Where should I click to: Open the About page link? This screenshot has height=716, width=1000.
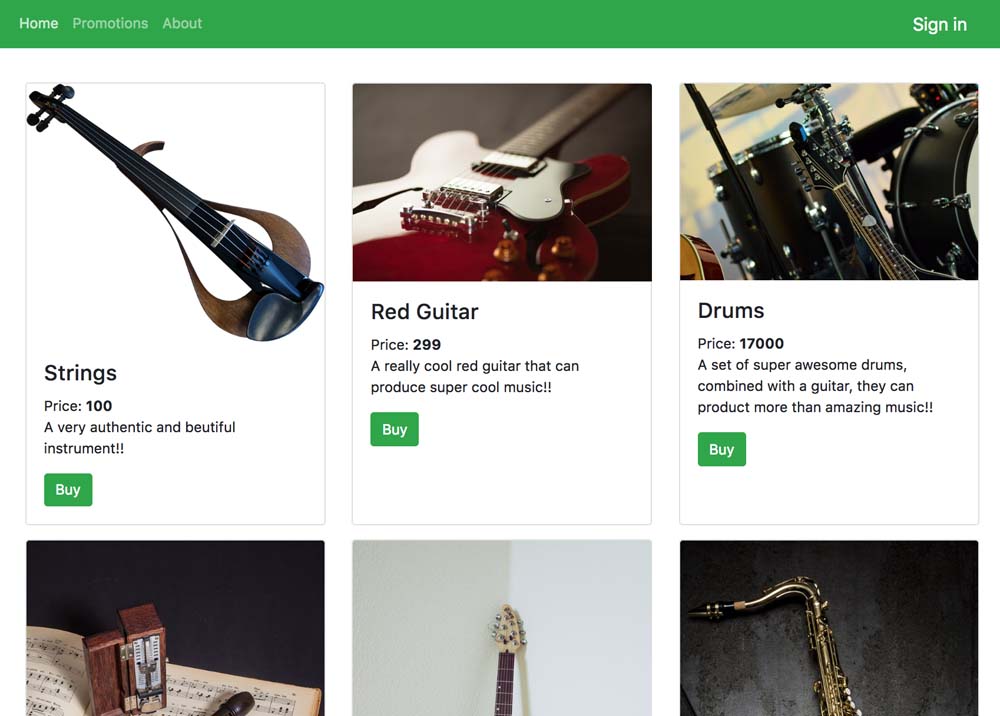click(182, 24)
